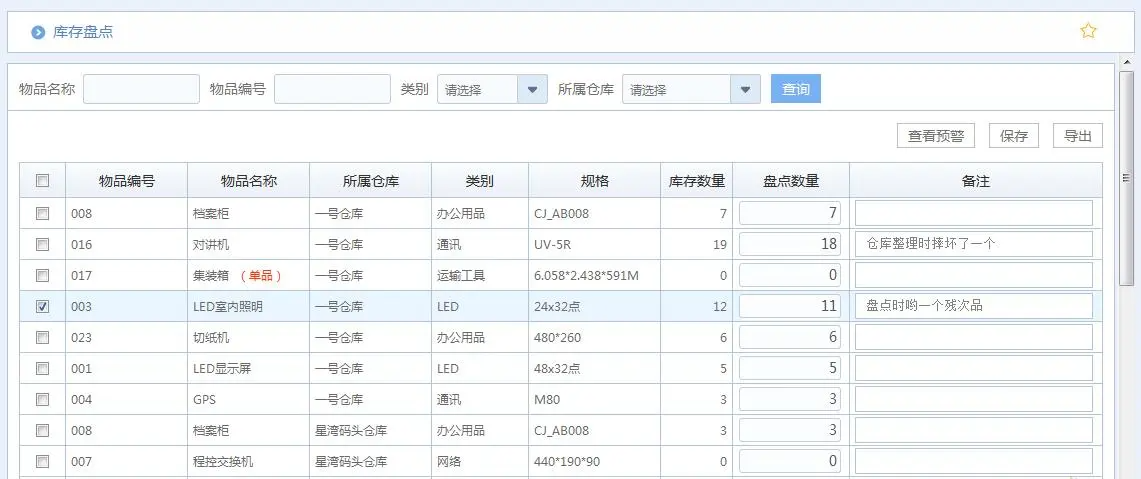Click the favorite star icon
Image resolution: width=1141 pixels, height=479 pixels.
point(1088,31)
